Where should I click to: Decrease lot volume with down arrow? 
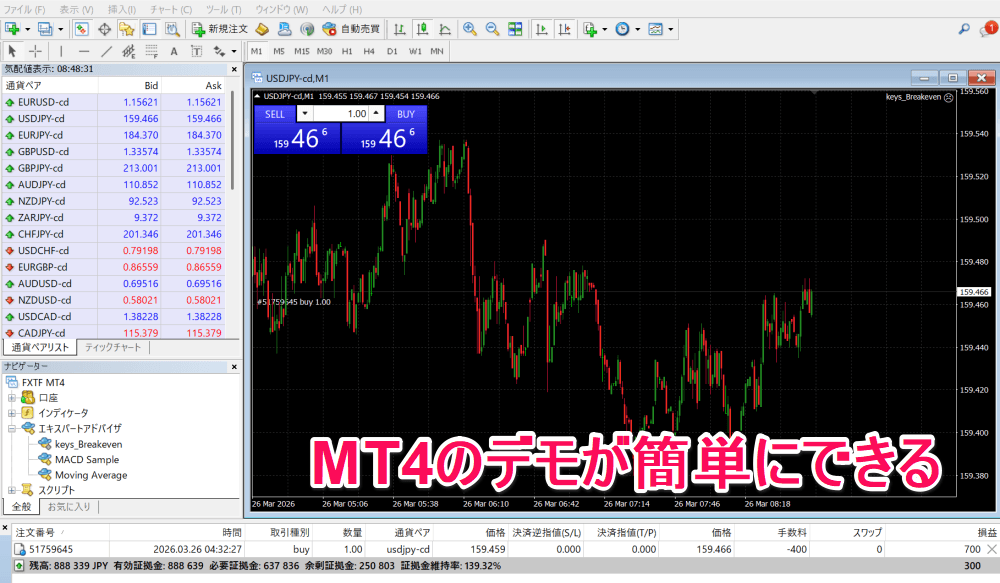(305, 114)
